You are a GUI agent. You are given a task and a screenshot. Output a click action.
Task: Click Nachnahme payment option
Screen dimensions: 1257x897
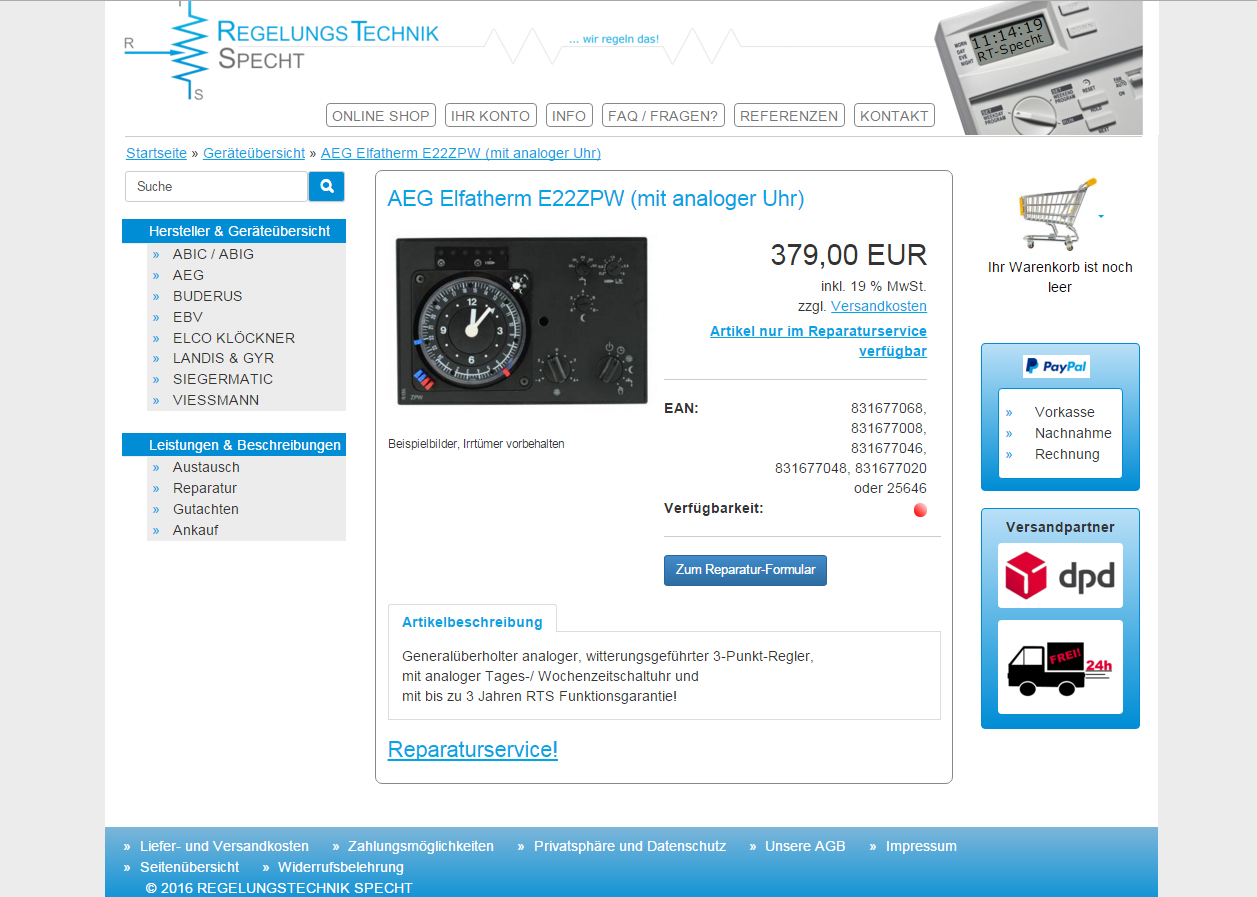click(x=1073, y=433)
